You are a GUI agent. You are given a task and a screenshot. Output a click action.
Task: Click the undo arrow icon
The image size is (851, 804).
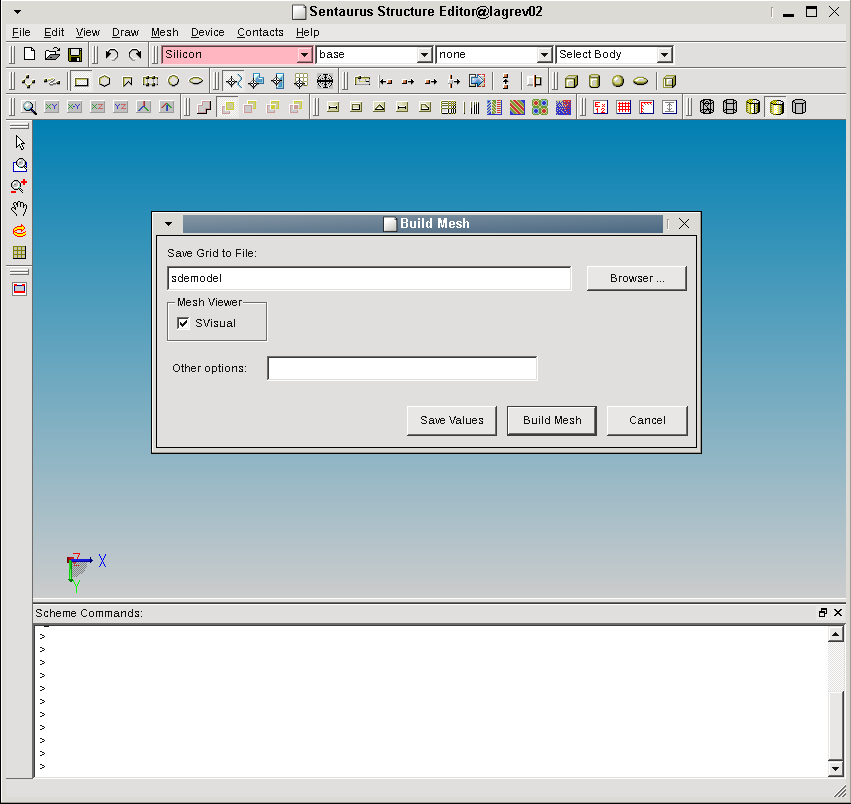point(112,55)
